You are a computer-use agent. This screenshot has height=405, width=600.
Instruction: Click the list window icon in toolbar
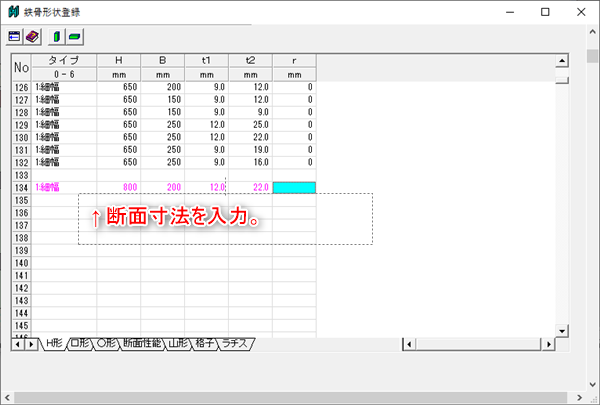pos(15,36)
